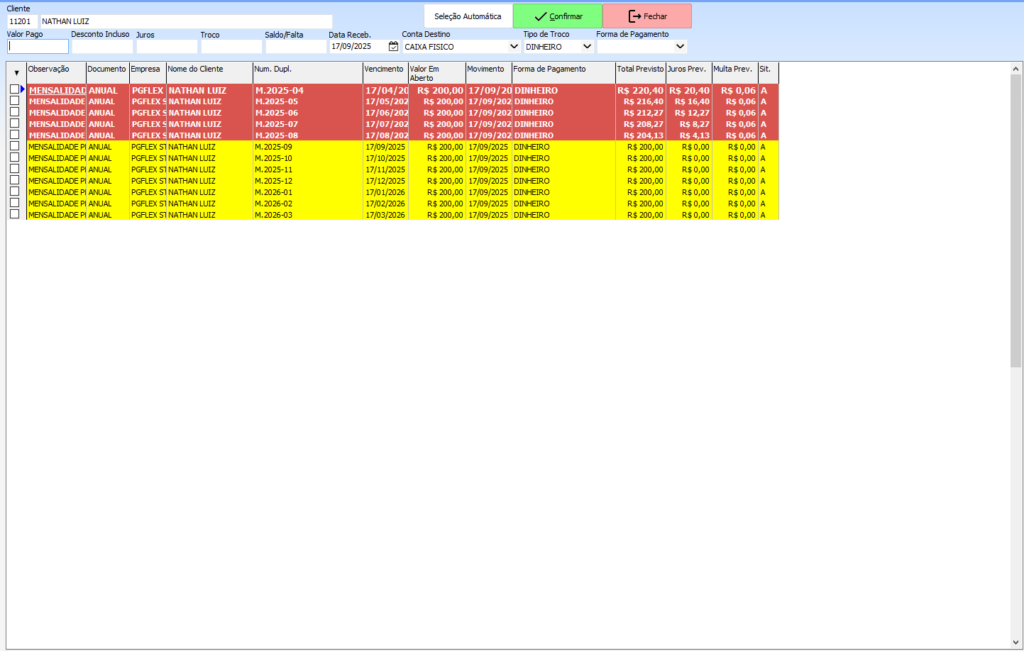Screen dimensions: 1024x651
Task: Tick the checkbox for row M.2026-02
Action: 14,203
